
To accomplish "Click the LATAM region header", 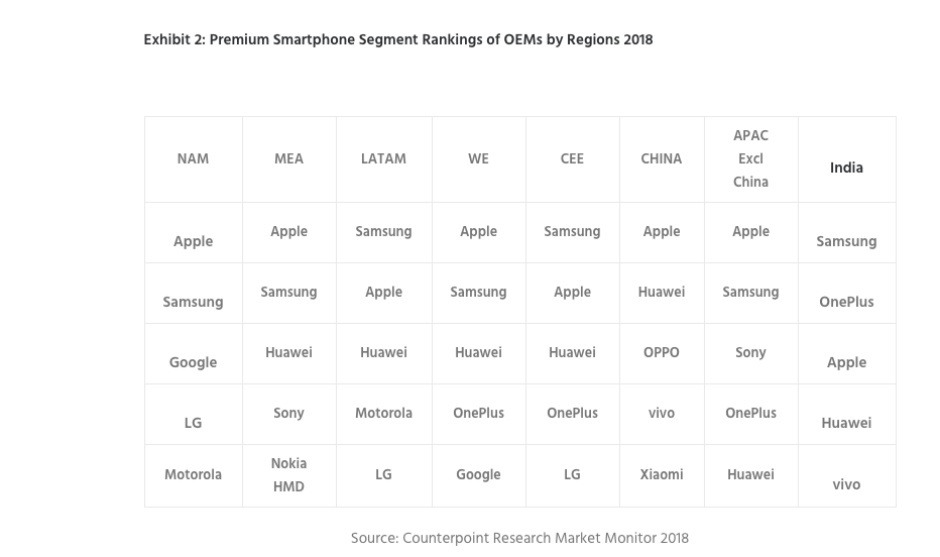I will pyautogui.click(x=383, y=159).
